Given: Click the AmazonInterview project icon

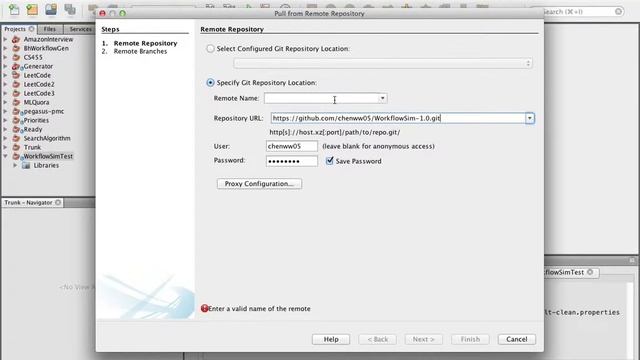Looking at the screenshot, I should click(x=16, y=40).
